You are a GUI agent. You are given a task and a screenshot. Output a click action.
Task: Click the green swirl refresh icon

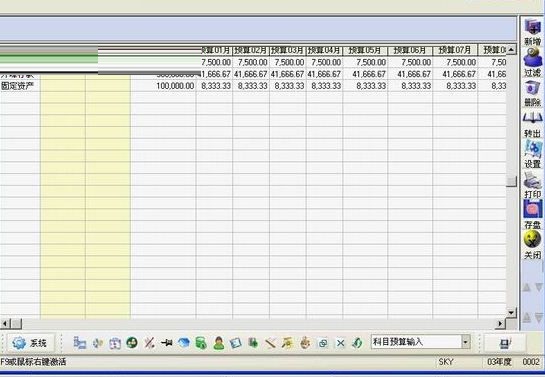[357, 343]
